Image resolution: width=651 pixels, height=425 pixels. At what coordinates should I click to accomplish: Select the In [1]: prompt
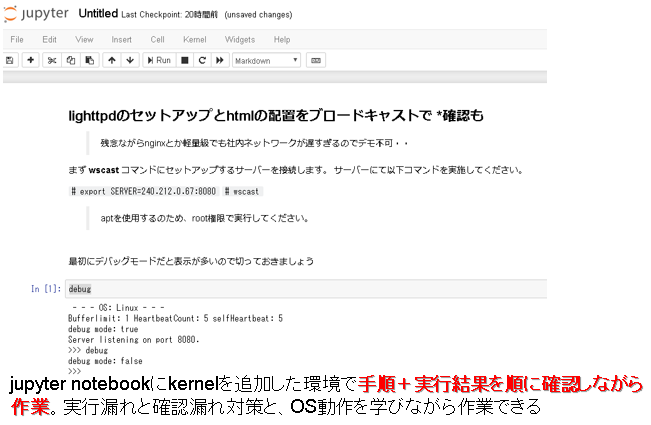pos(46,289)
